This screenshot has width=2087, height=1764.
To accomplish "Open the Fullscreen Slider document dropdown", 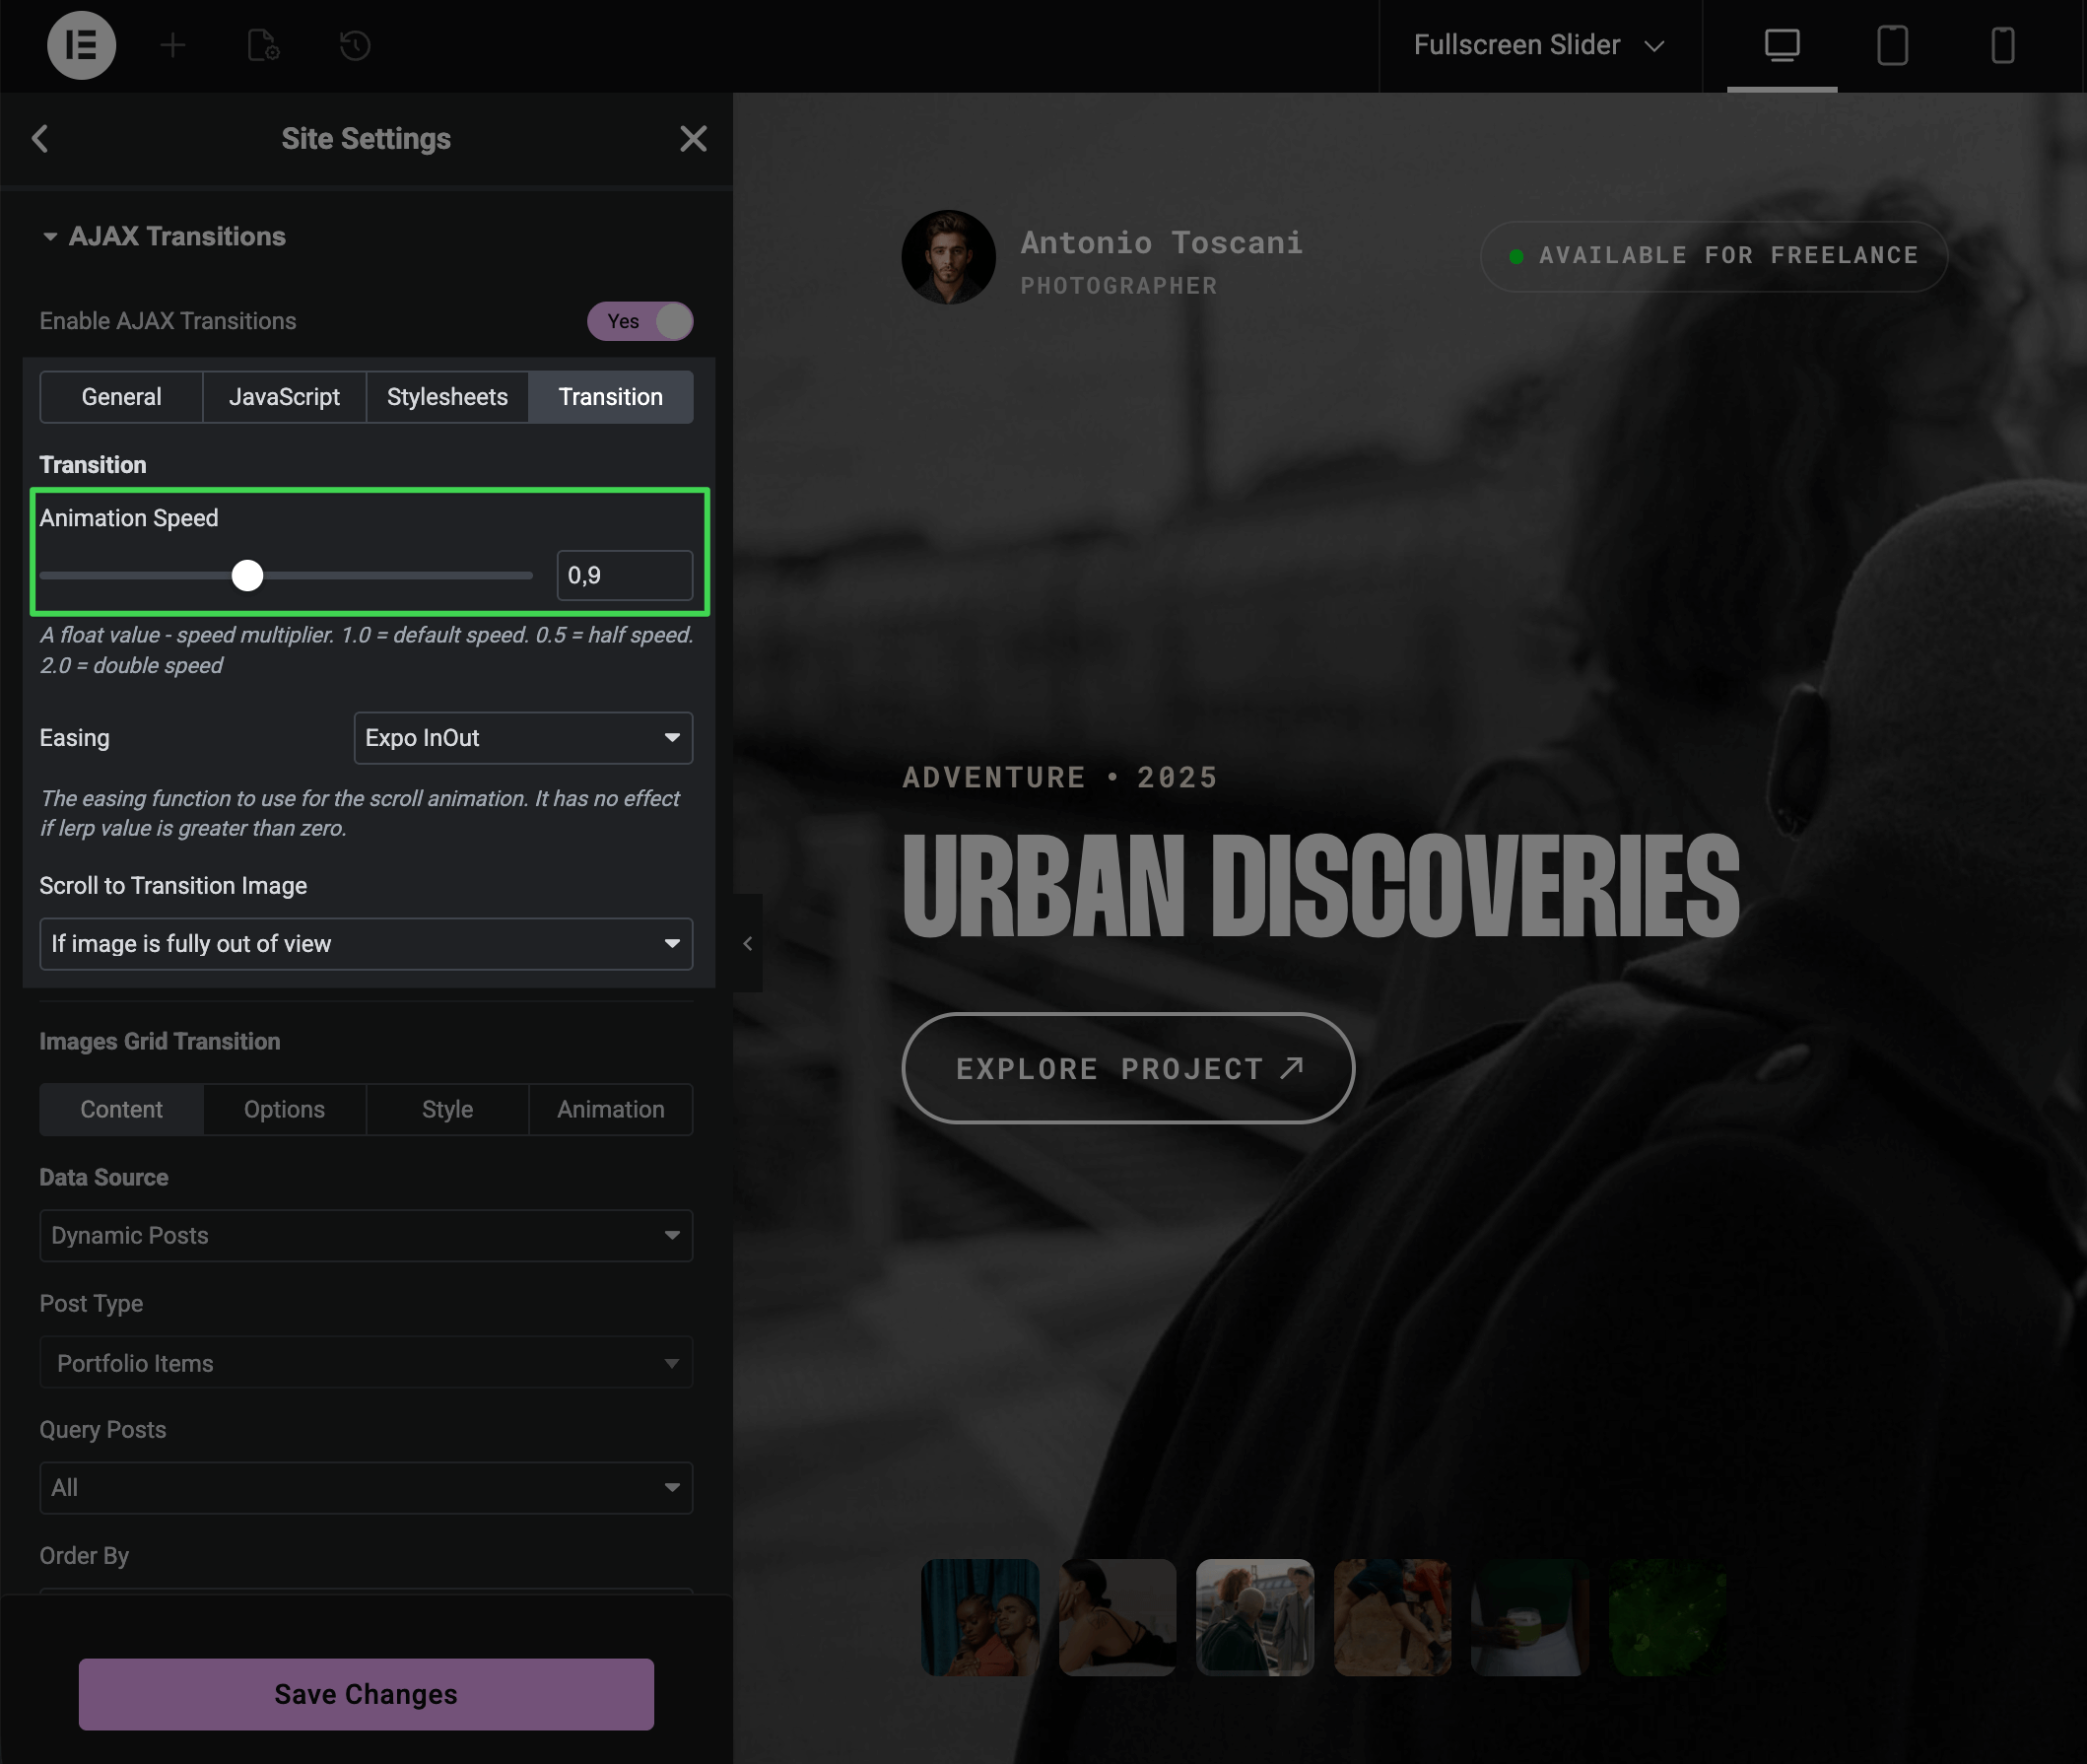I will click(1539, 45).
